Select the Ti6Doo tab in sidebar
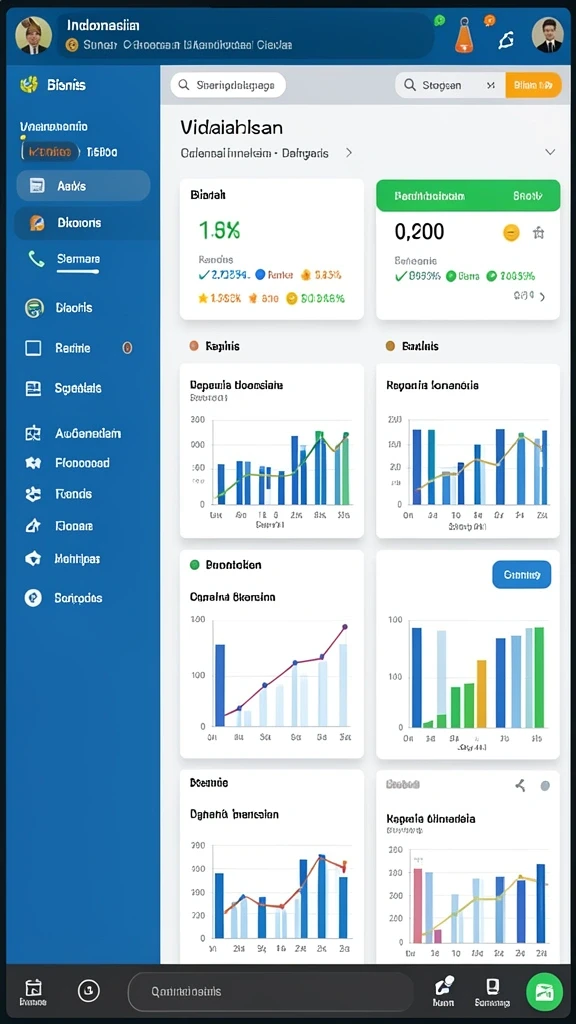 click(x=102, y=152)
